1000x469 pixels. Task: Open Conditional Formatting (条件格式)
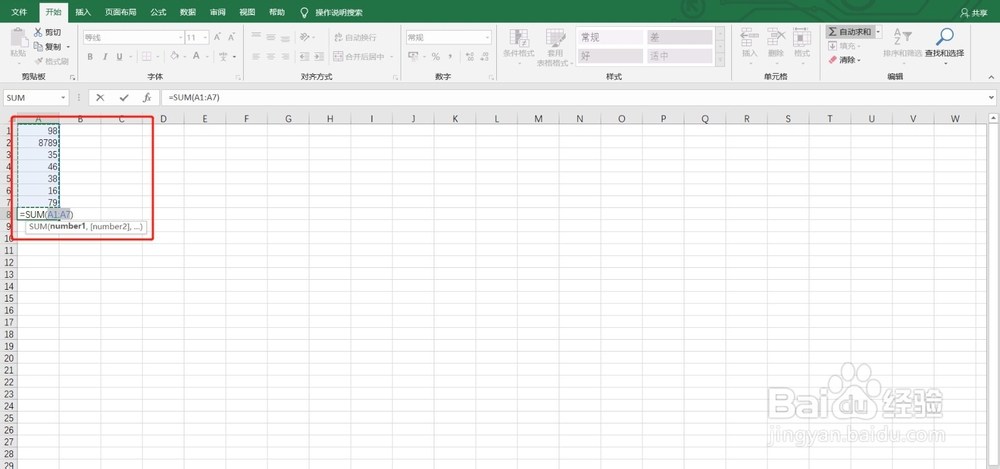518,46
